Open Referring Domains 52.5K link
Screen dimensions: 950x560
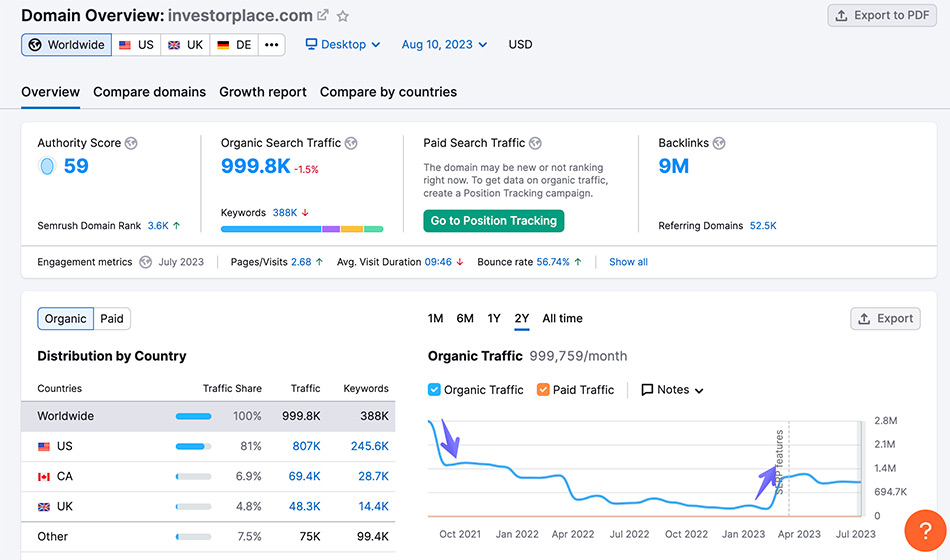point(763,225)
